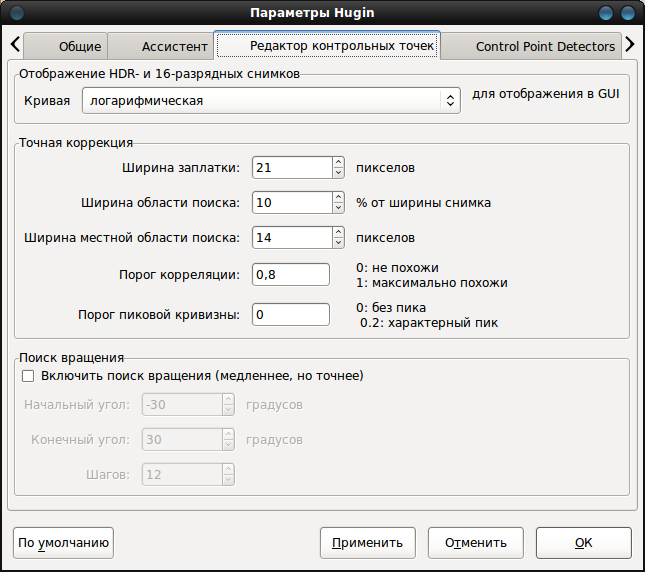This screenshot has width=645, height=572.
Task: Enable Включить поиск вращения checkbox
Action: pos(28,376)
